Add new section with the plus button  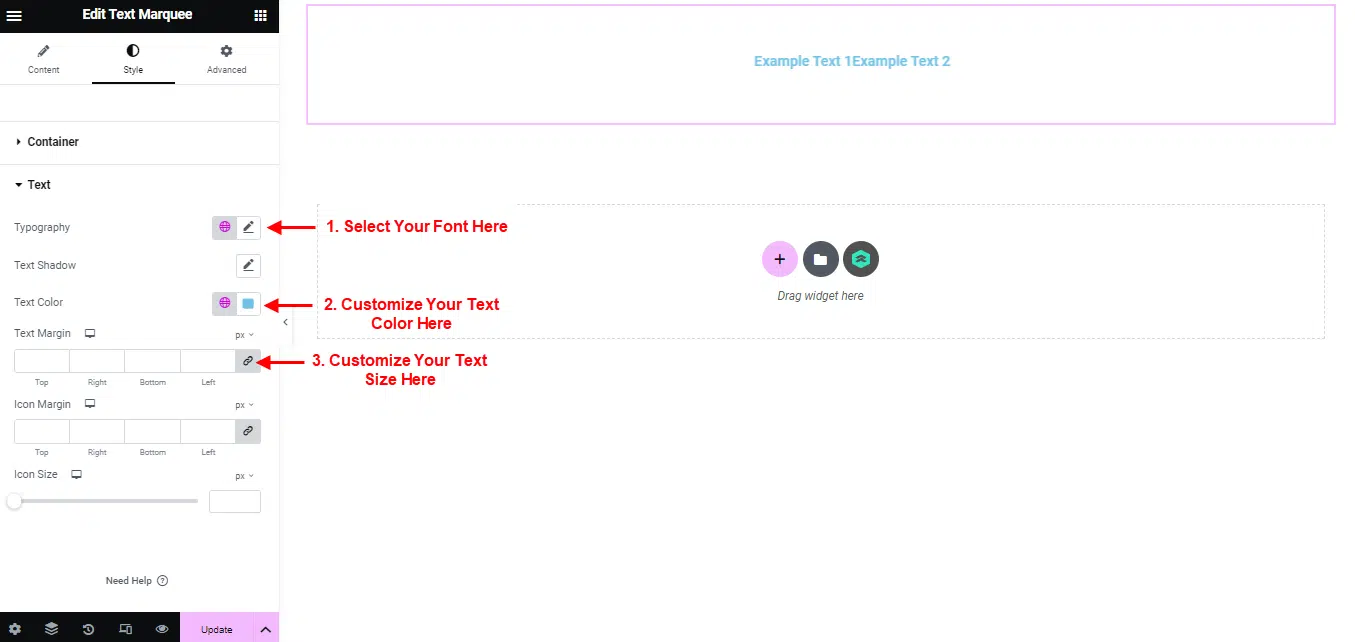tap(780, 259)
